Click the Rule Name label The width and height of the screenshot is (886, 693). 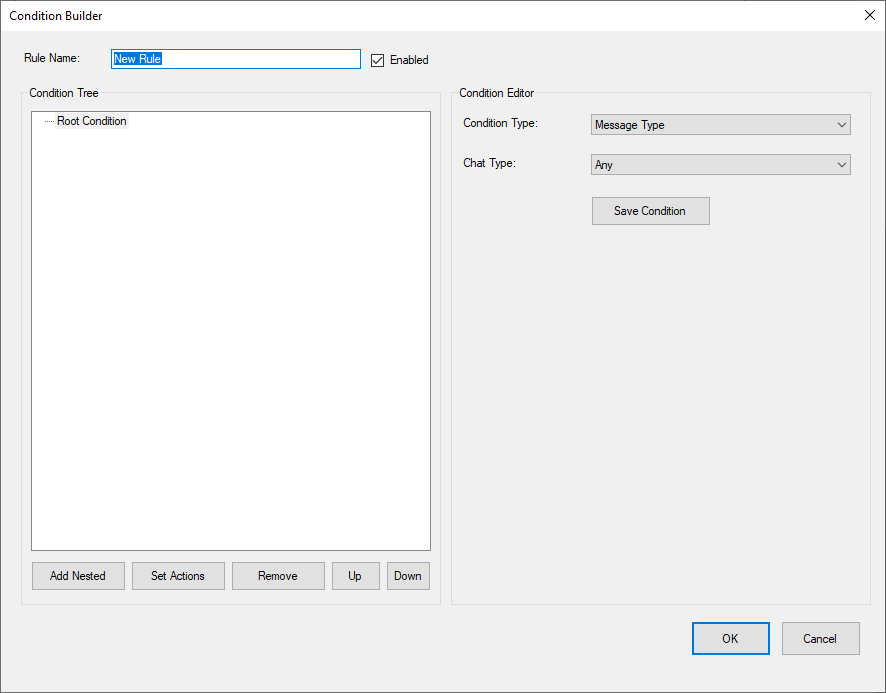click(52, 58)
